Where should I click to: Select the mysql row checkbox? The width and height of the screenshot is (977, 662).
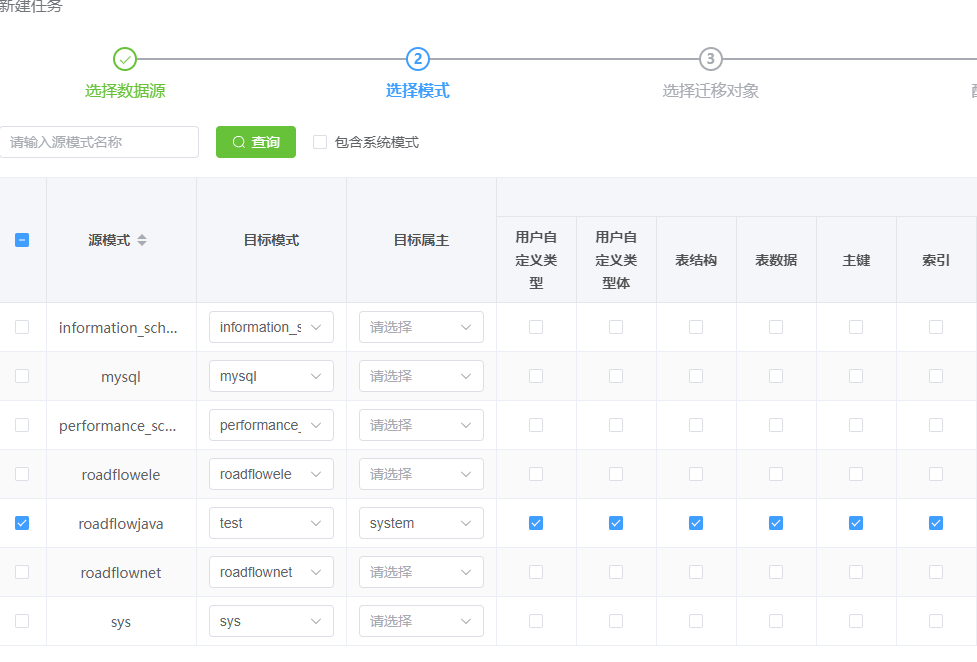22,376
